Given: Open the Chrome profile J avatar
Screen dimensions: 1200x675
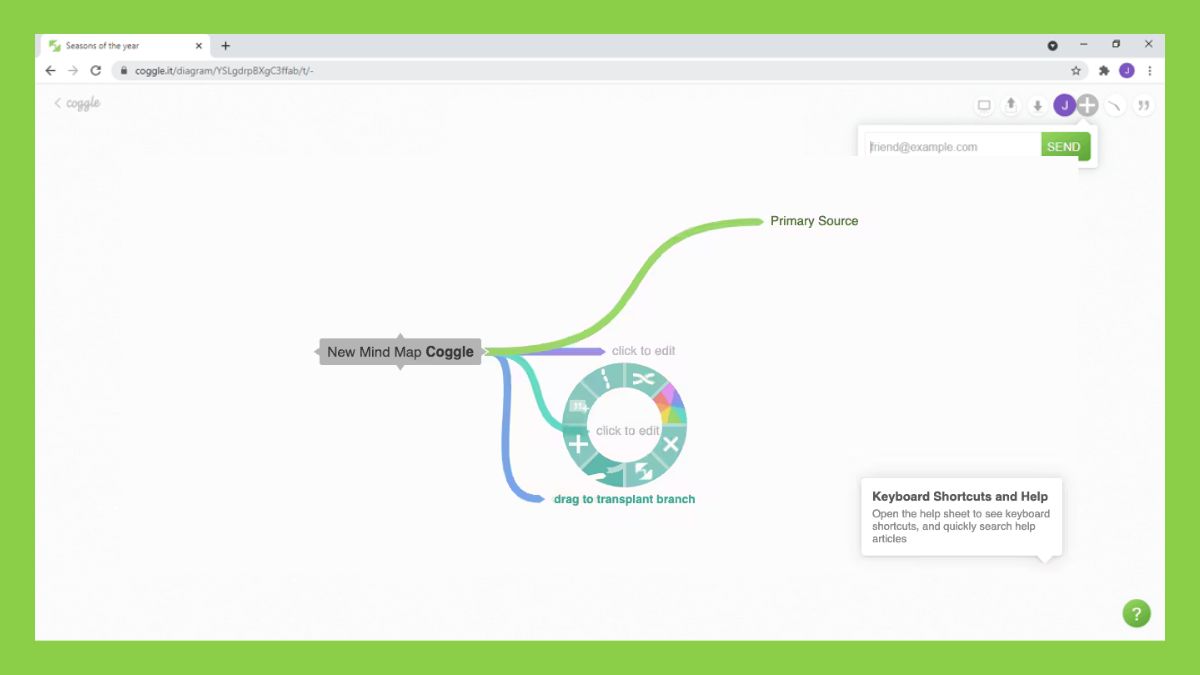Looking at the screenshot, I should click(1127, 71).
